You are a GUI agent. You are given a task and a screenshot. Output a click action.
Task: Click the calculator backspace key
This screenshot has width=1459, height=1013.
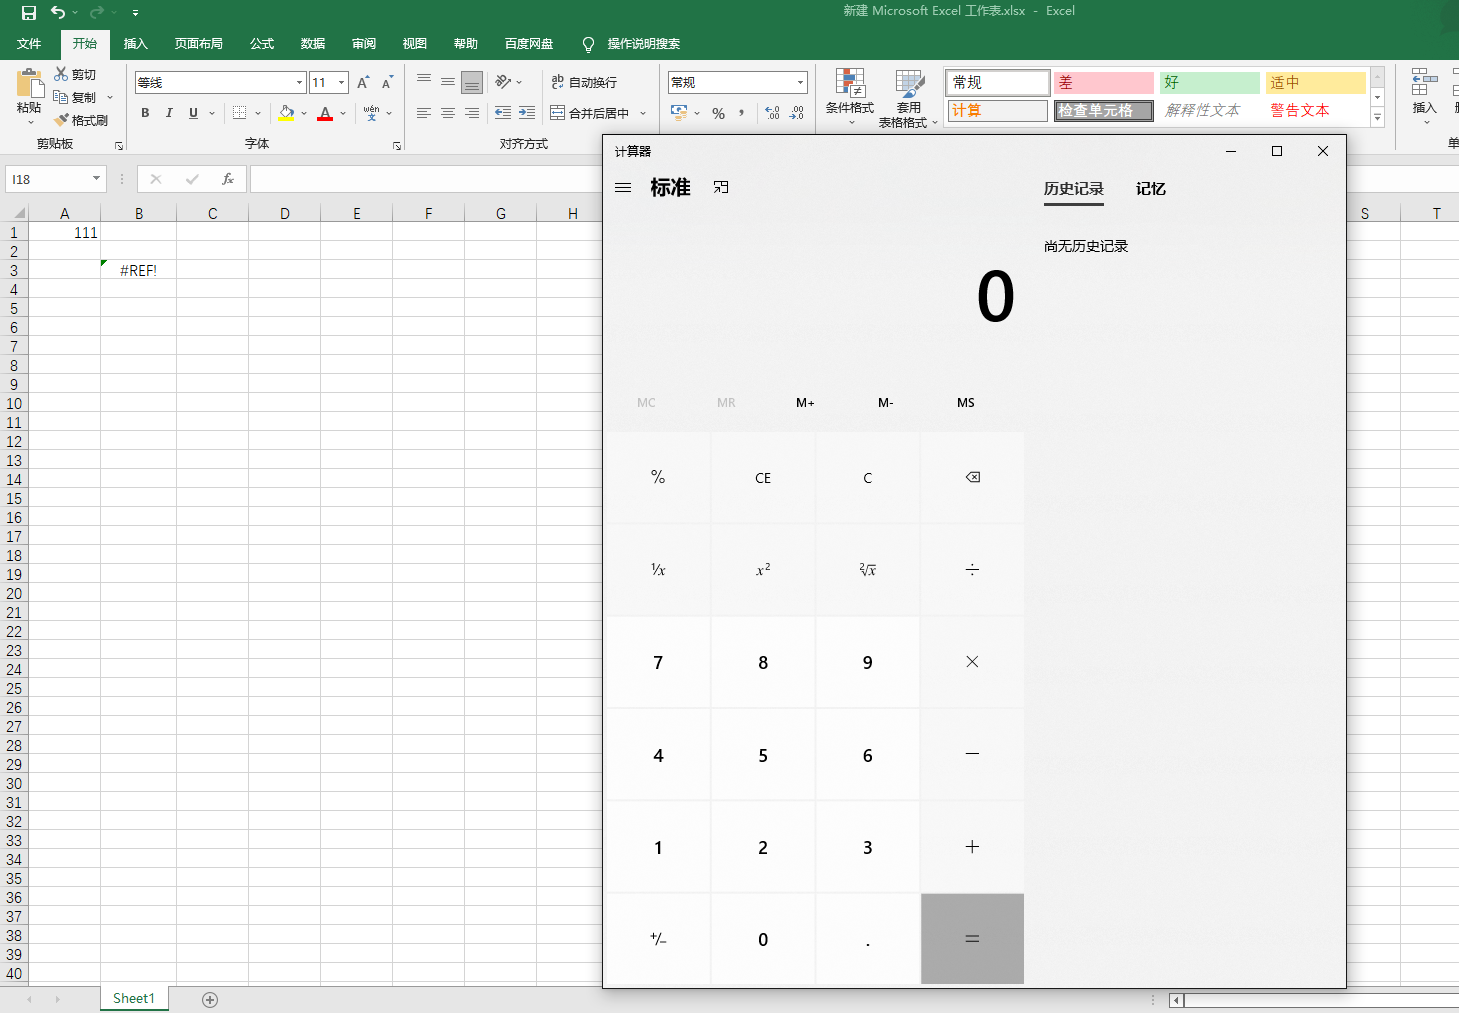coord(972,478)
